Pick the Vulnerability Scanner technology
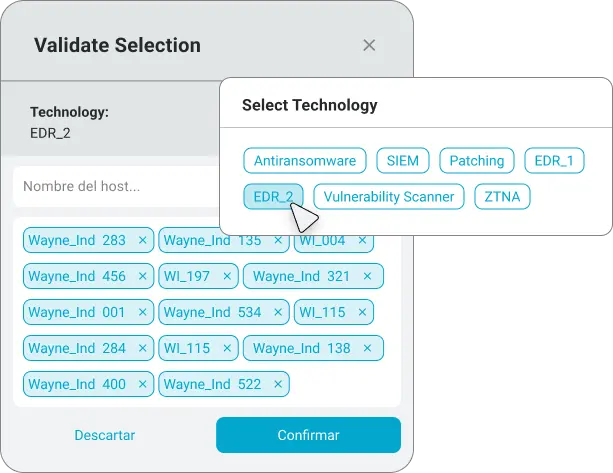613x473 pixels. tap(389, 196)
